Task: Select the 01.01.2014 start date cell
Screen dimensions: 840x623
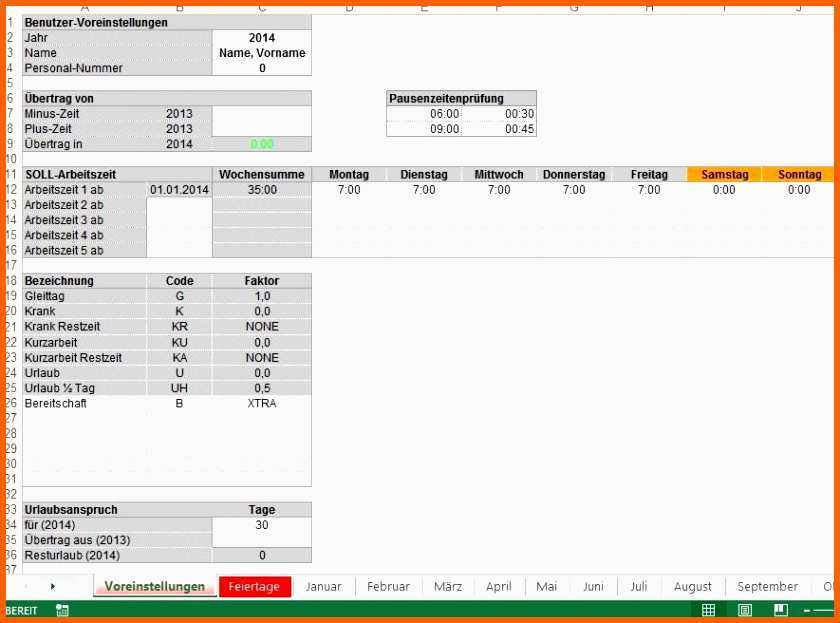Action: (179, 190)
